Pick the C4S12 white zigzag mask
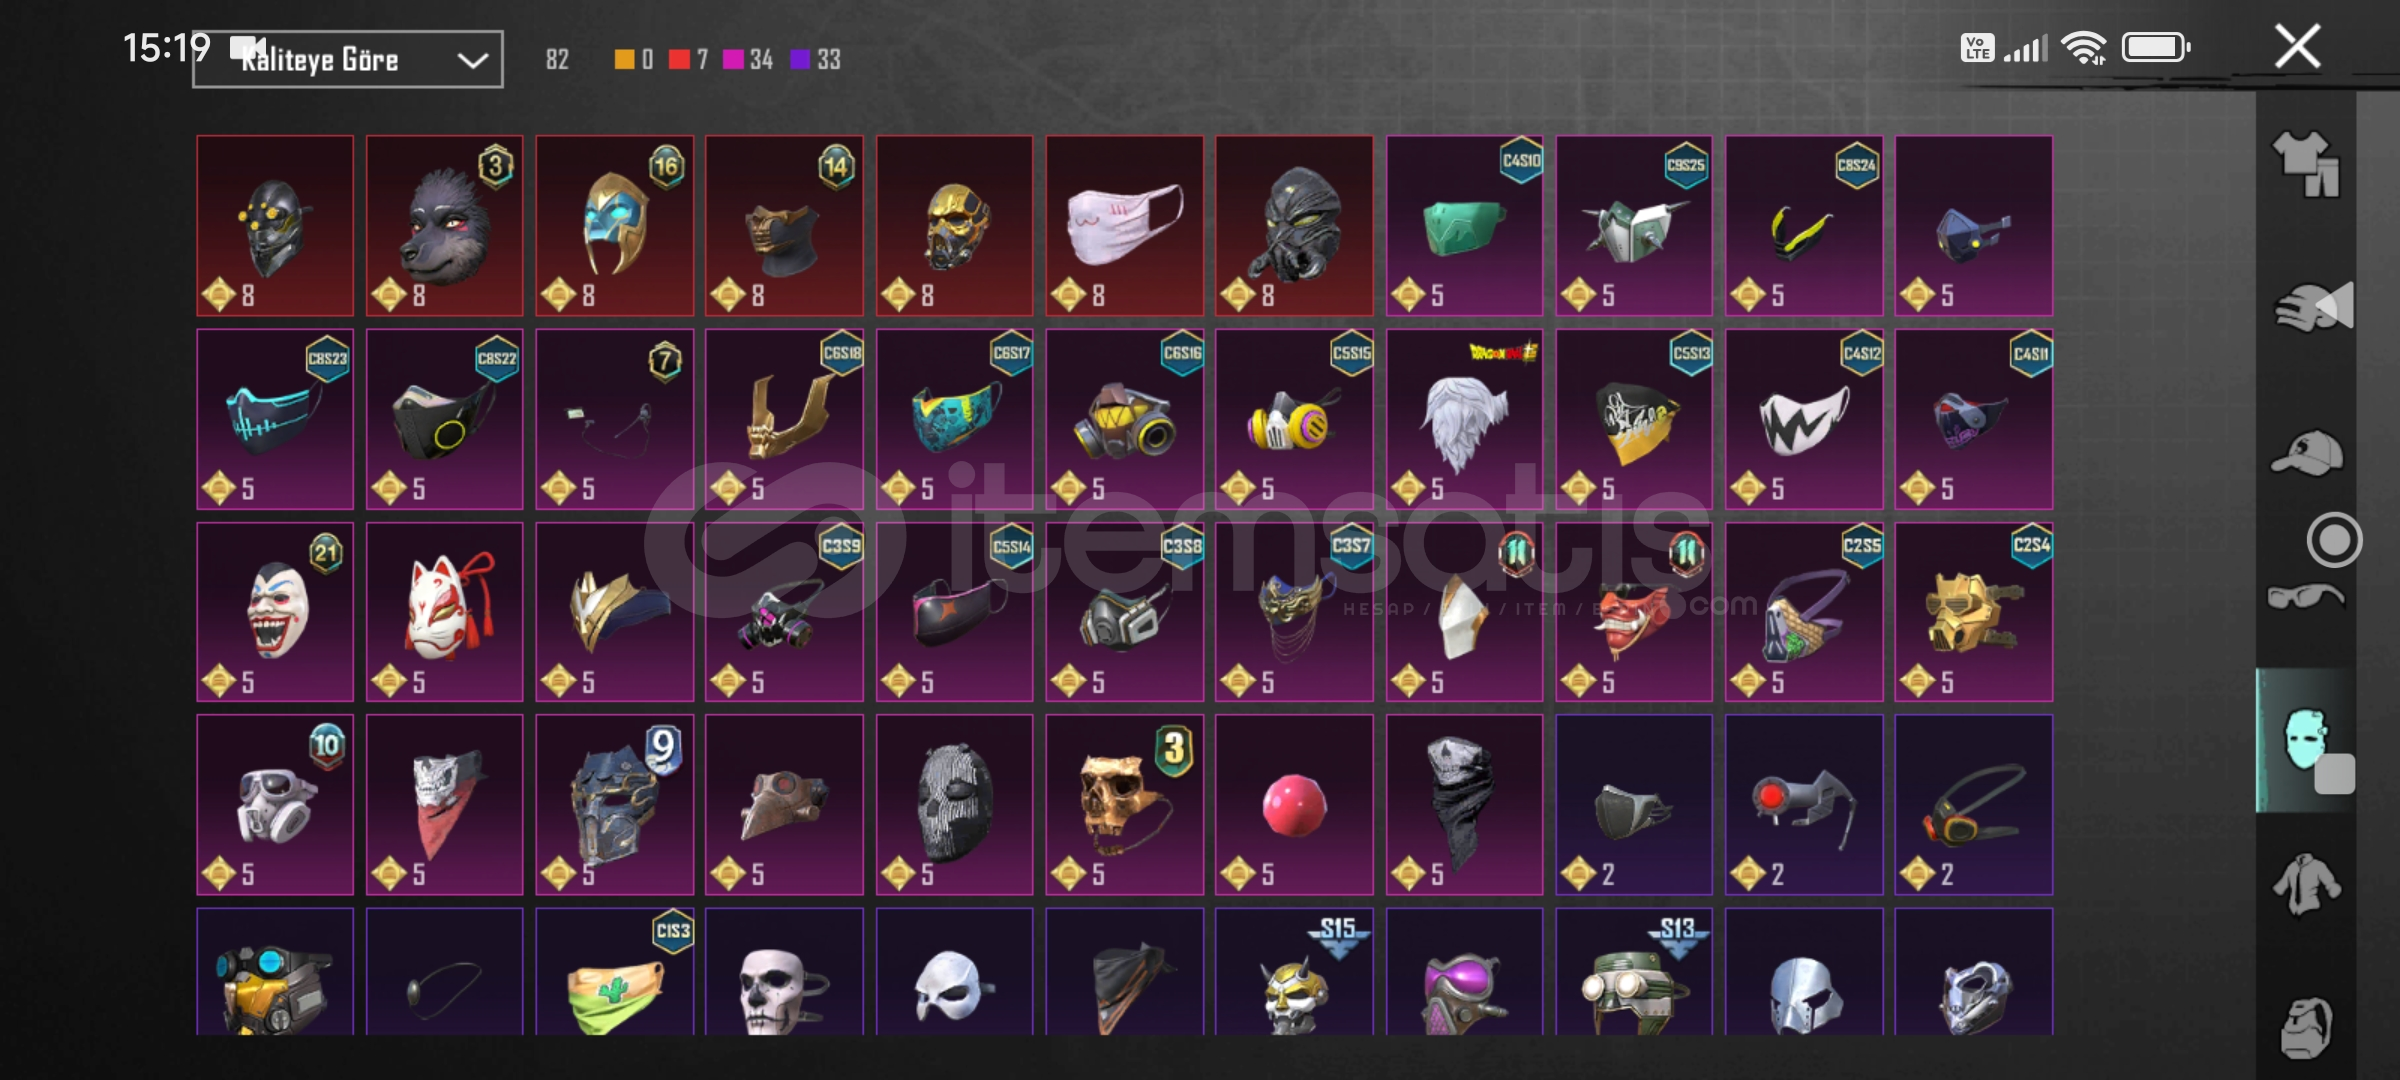 1804,419
